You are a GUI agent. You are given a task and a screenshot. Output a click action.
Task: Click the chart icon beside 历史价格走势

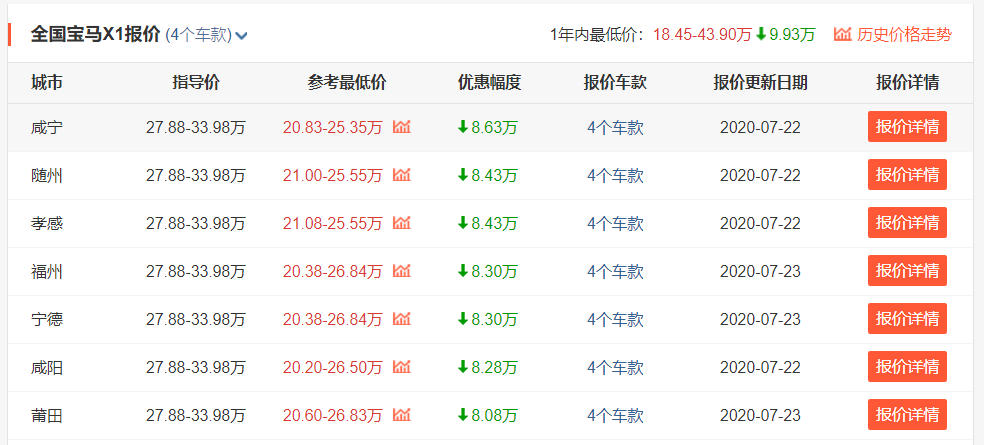[x=842, y=35]
